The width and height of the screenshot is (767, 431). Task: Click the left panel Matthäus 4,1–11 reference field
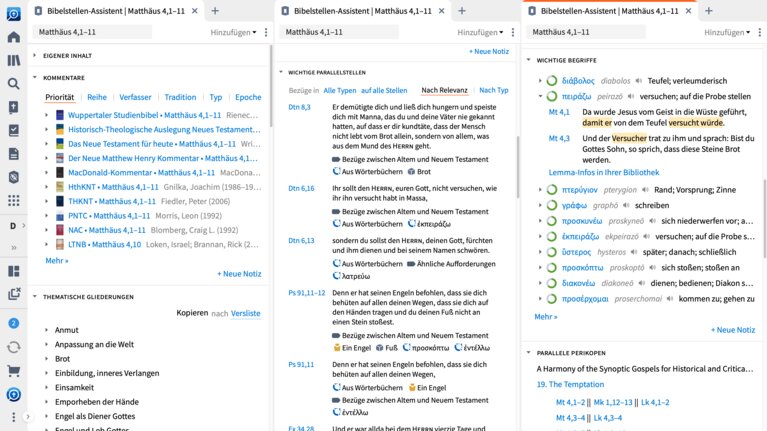tap(92, 32)
